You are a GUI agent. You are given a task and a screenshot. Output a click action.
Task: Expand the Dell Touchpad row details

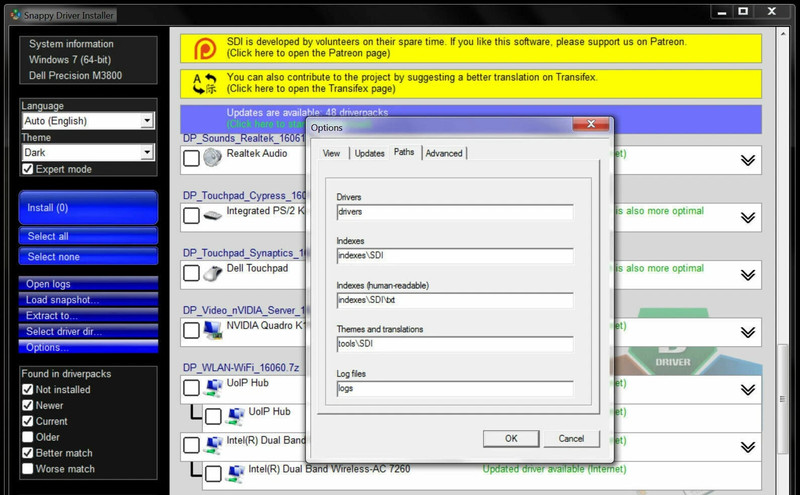(748, 275)
